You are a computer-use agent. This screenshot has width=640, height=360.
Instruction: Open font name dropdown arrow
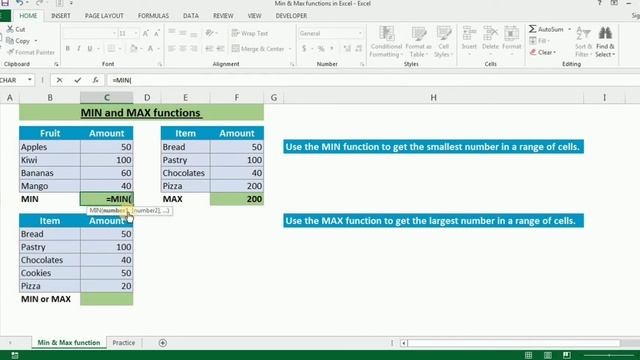pyautogui.click(x=114, y=33)
